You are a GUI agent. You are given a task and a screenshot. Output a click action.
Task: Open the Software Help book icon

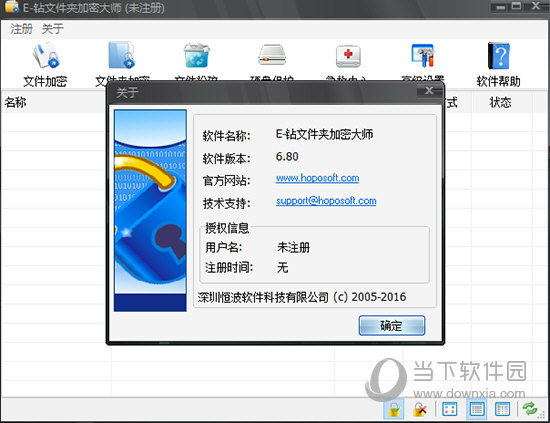click(498, 55)
